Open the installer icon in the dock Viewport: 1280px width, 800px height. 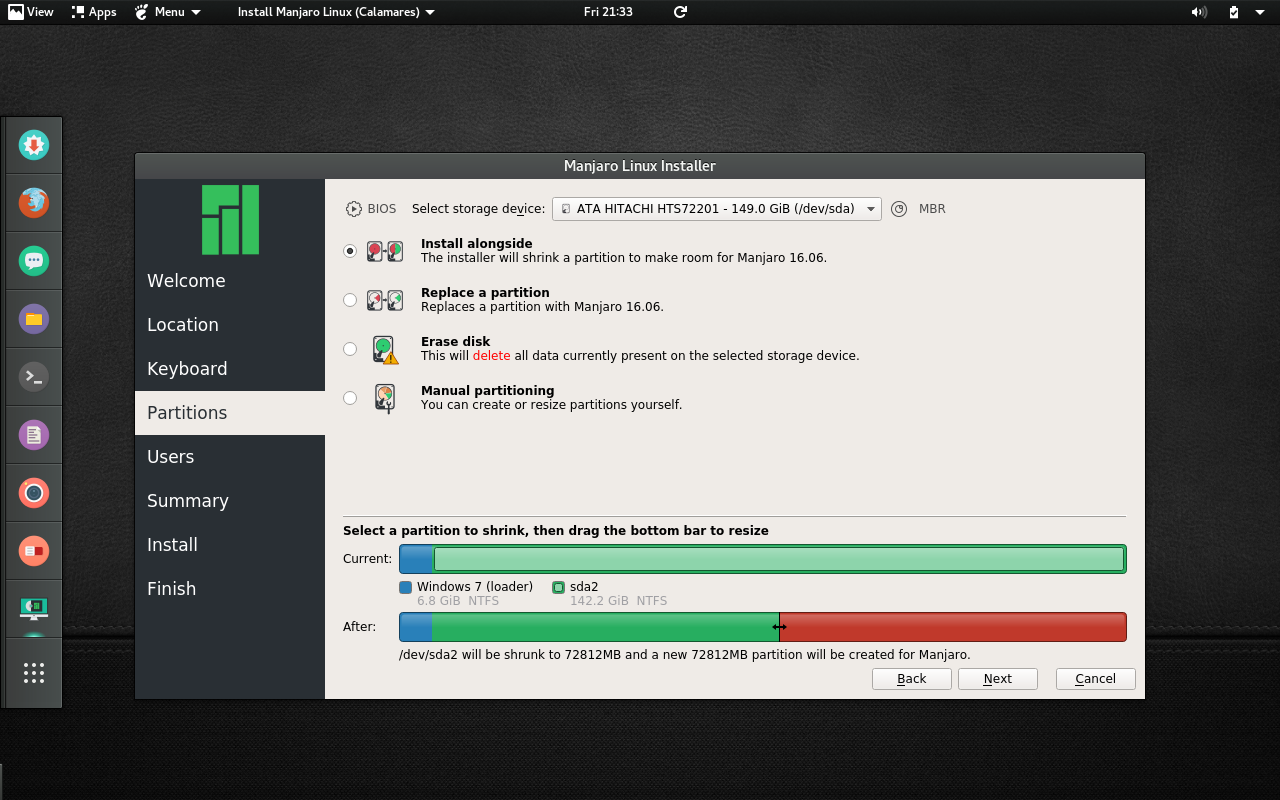coord(34,145)
